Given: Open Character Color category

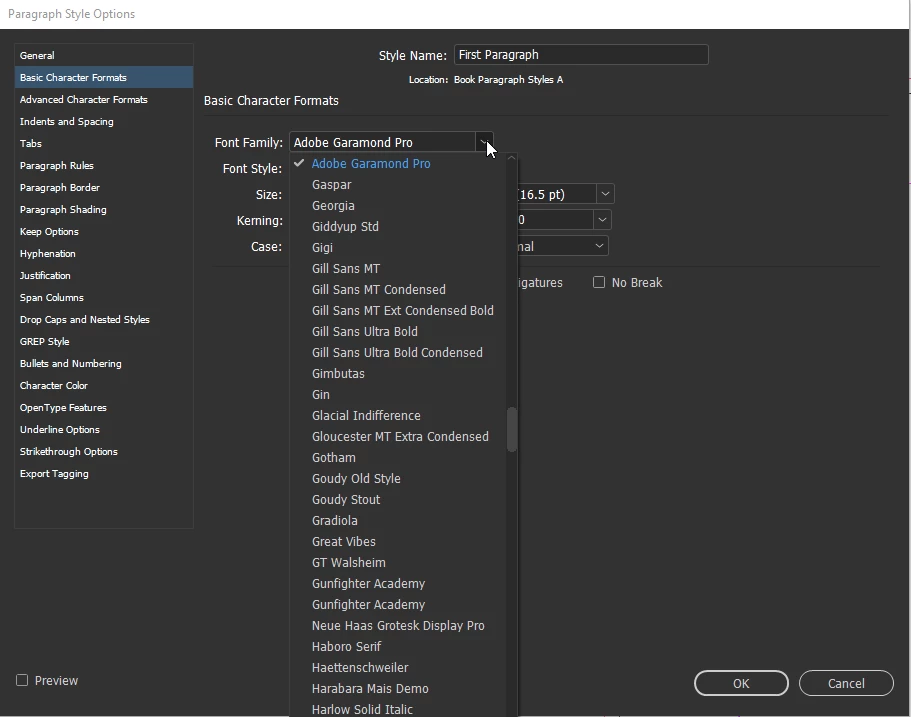Looking at the screenshot, I should [x=103, y=386].
